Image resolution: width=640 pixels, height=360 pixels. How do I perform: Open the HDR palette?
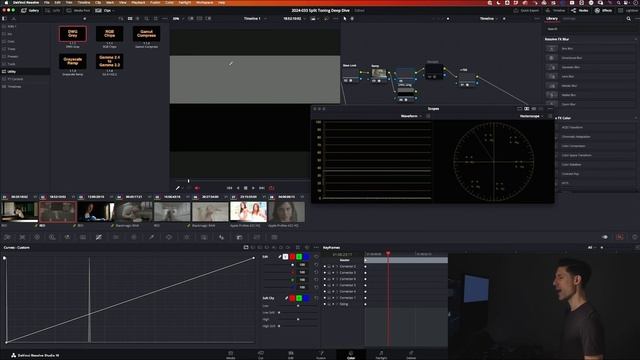click(52, 237)
